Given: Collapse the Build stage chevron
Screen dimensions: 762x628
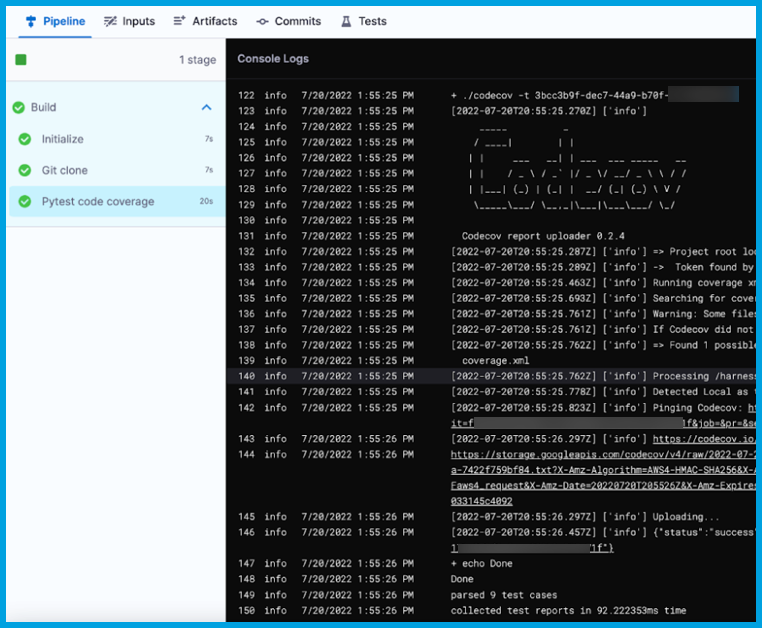Looking at the screenshot, I should click(x=206, y=108).
